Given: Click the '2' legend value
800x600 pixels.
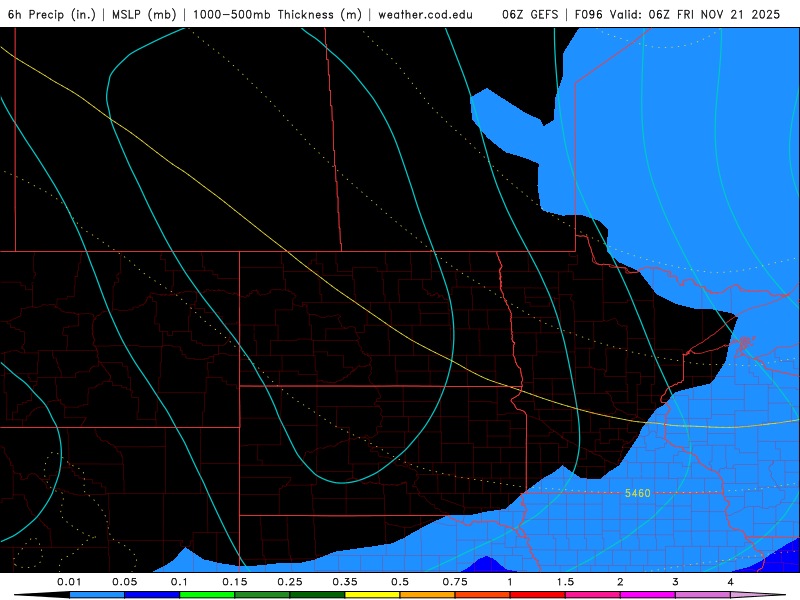Looking at the screenshot, I should point(620,582).
